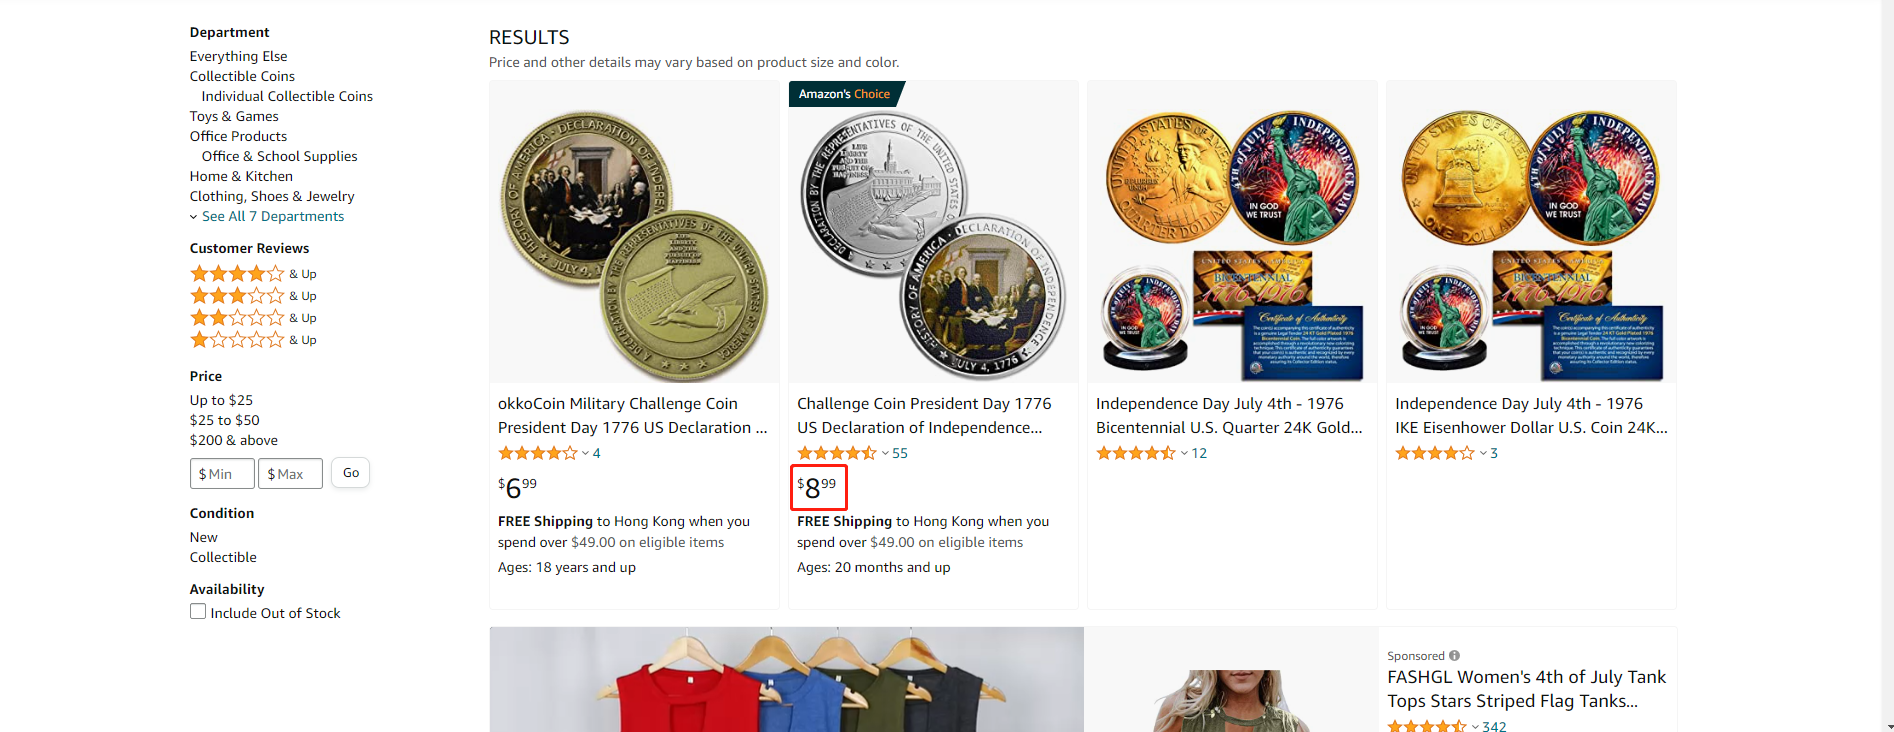Open star rating of IKE Eisenhower Dollar coin

click(1435, 453)
